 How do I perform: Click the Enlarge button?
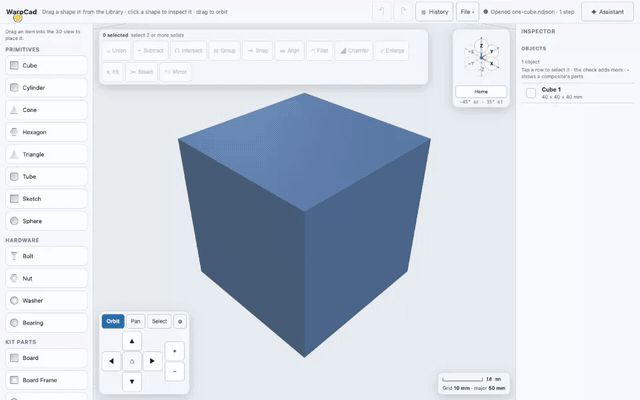pos(392,51)
